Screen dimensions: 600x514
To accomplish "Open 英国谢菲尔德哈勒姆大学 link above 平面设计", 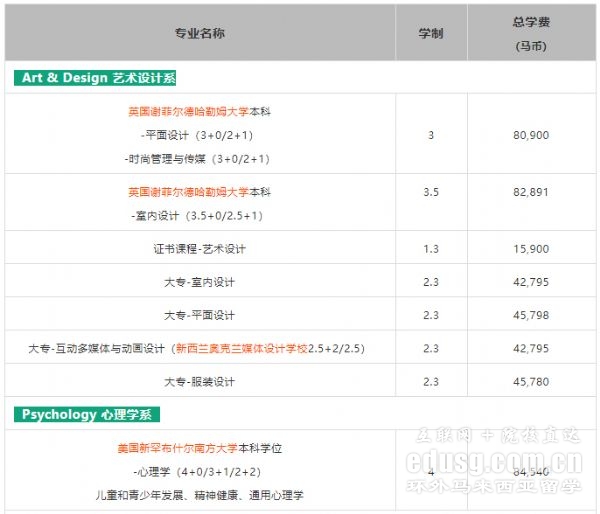I will (x=188, y=111).
